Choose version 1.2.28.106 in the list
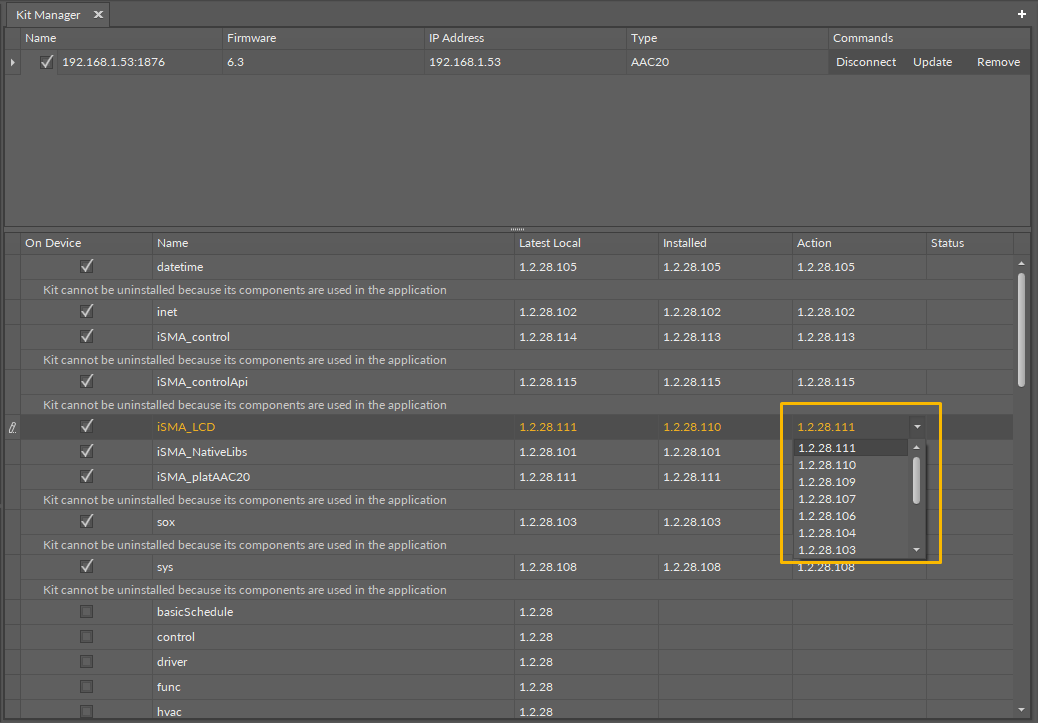 (x=827, y=516)
